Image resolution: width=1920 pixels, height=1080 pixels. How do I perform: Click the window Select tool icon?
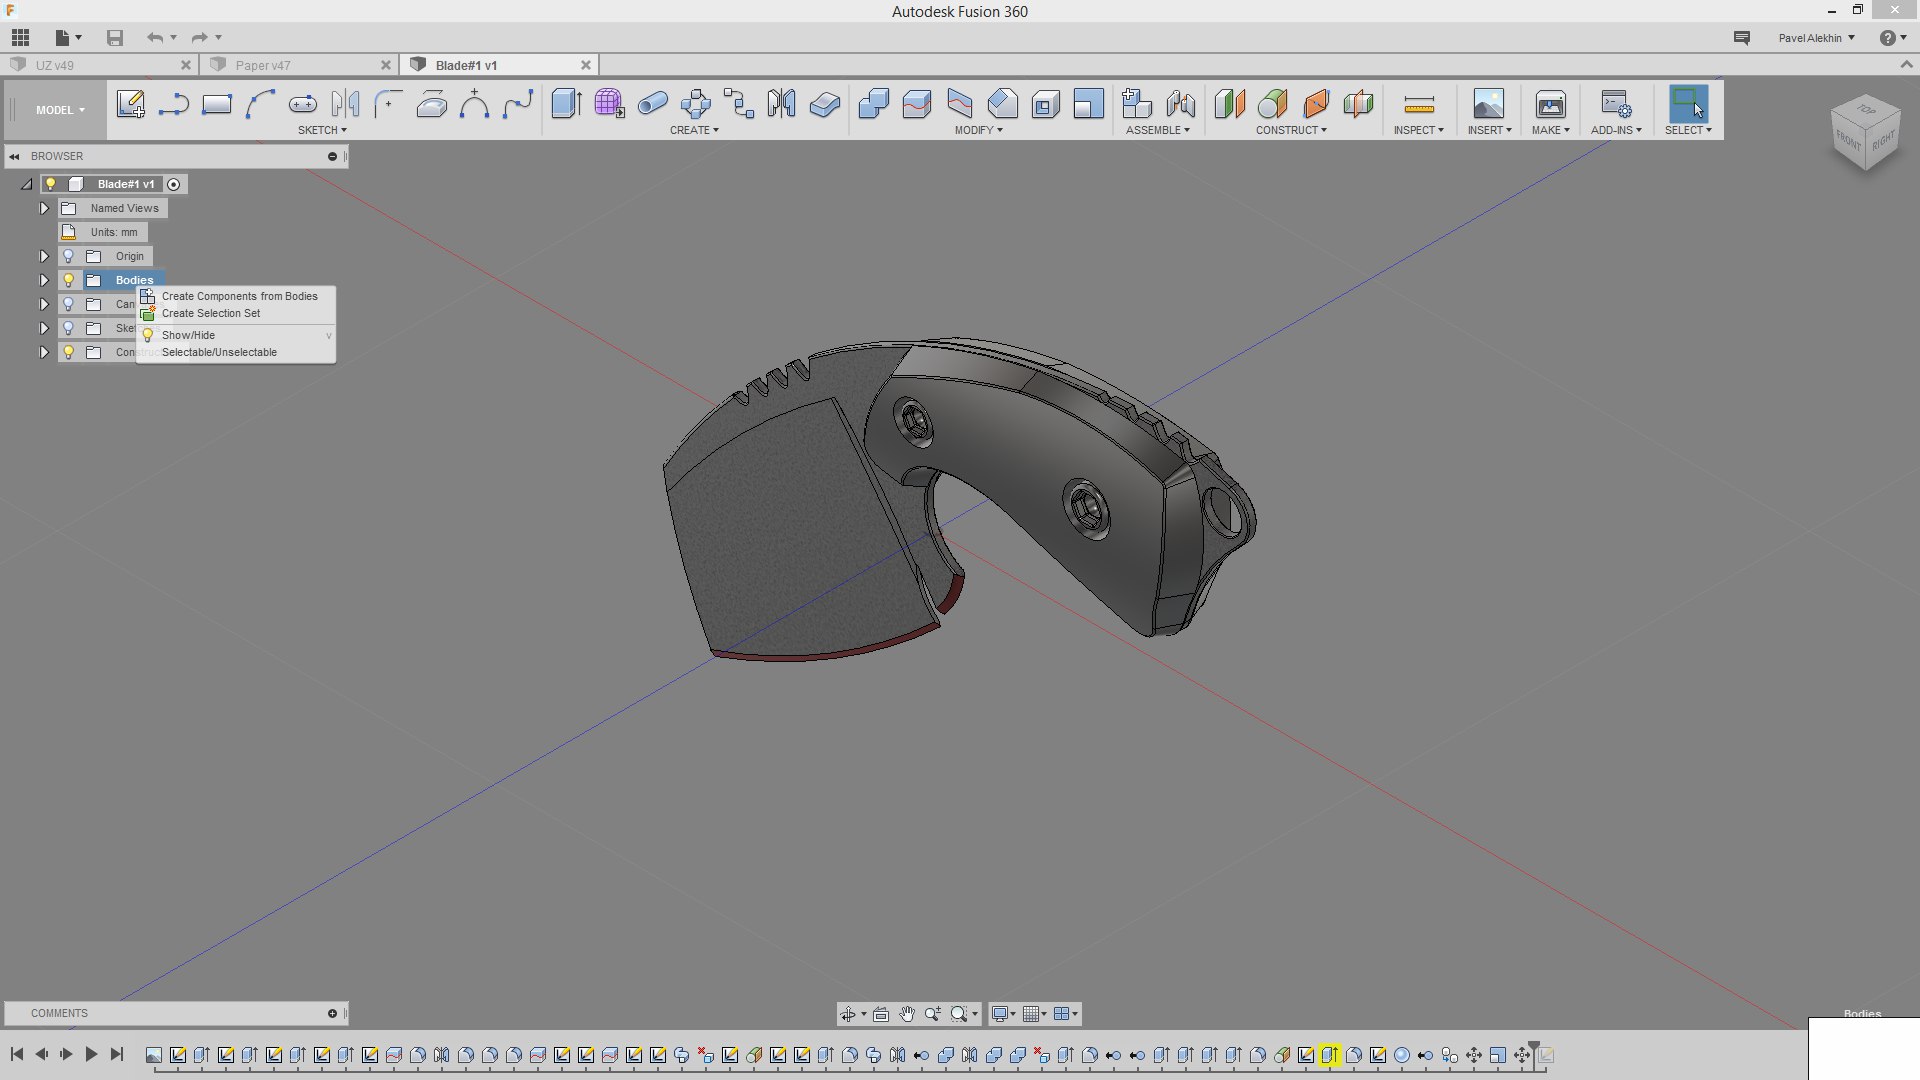1688,104
